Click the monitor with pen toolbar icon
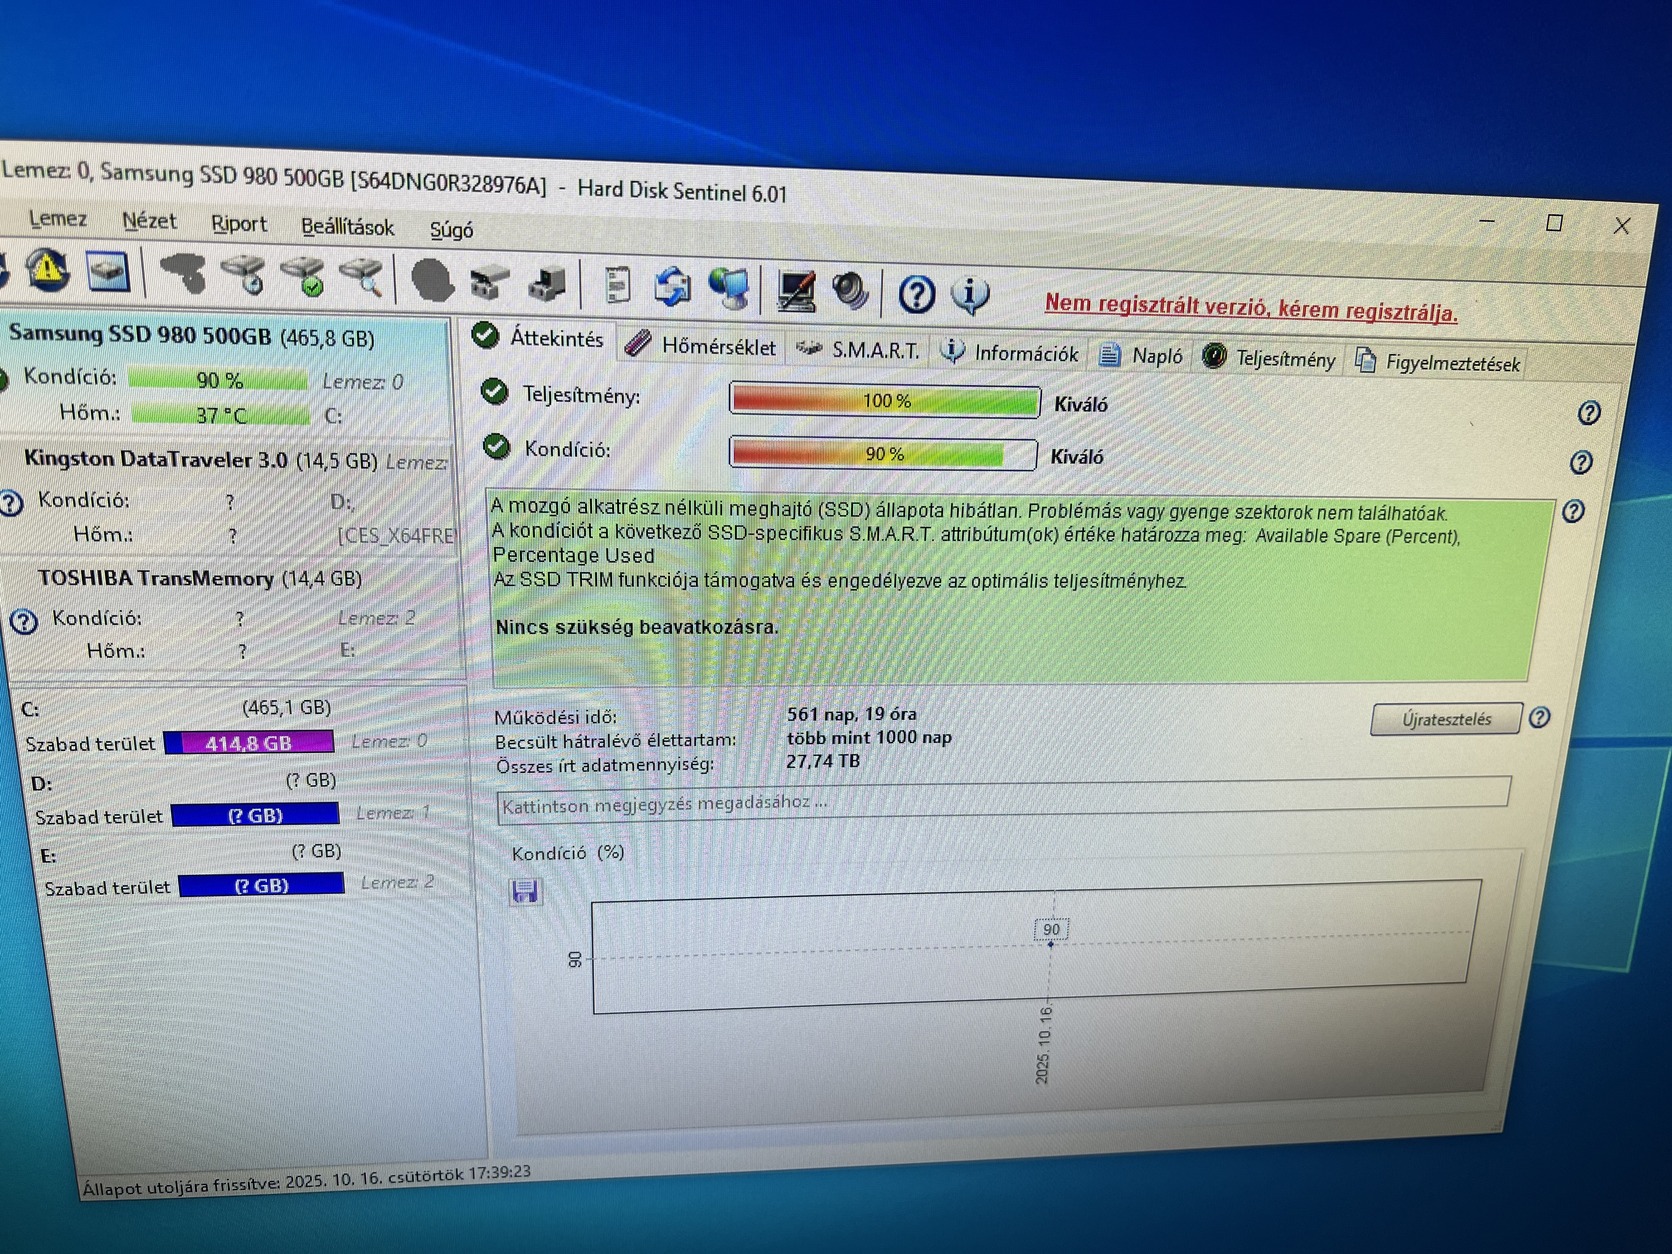Screen dimensions: 1672x1254 point(796,291)
